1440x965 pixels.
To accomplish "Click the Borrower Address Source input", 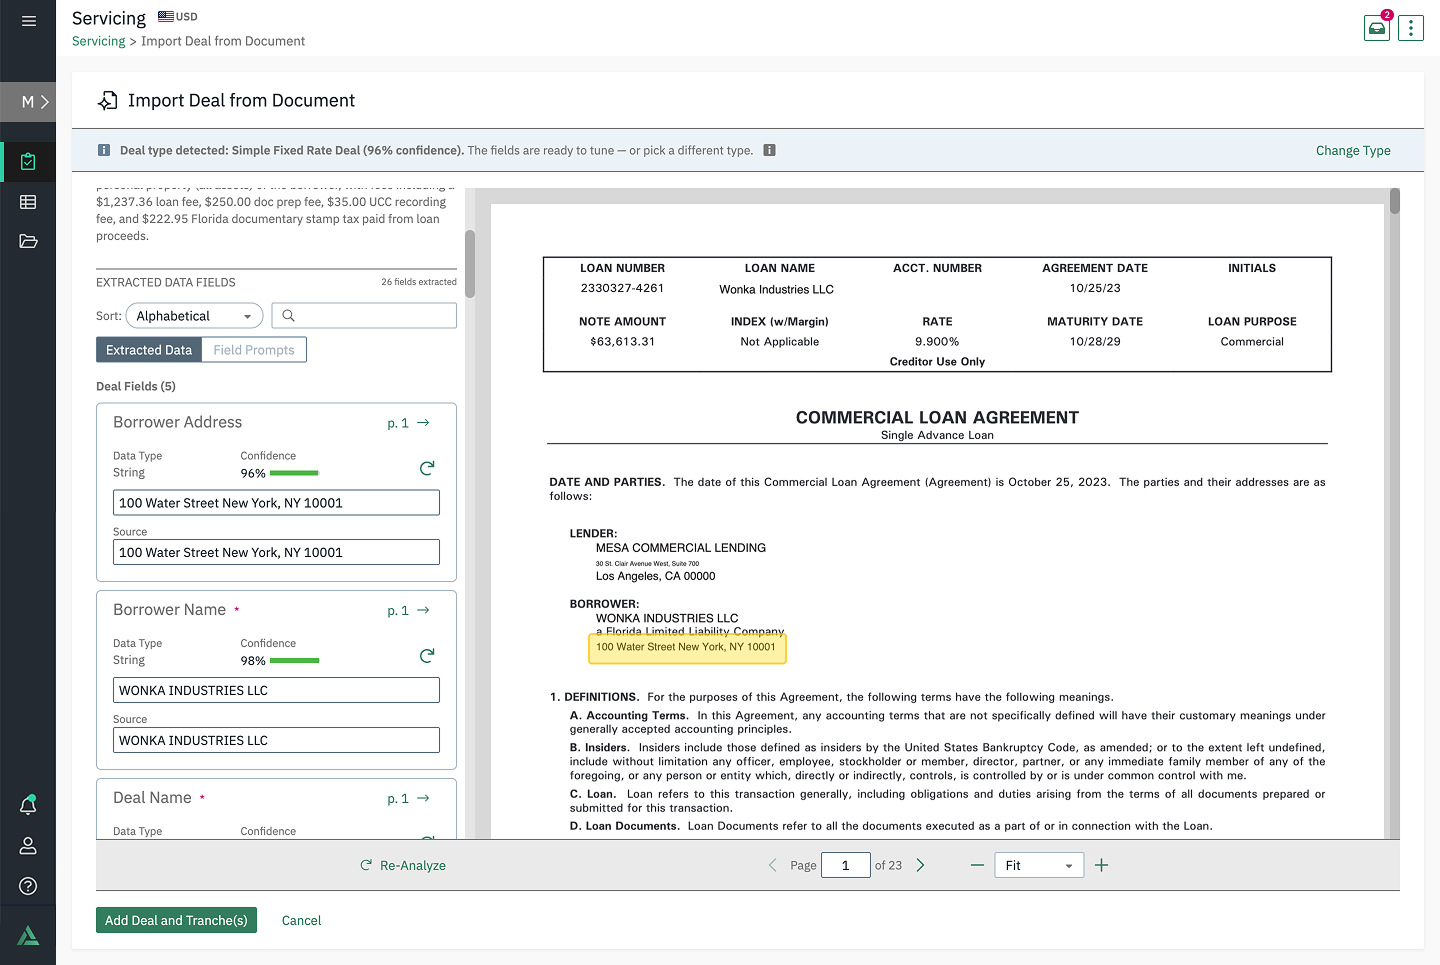I will (276, 552).
